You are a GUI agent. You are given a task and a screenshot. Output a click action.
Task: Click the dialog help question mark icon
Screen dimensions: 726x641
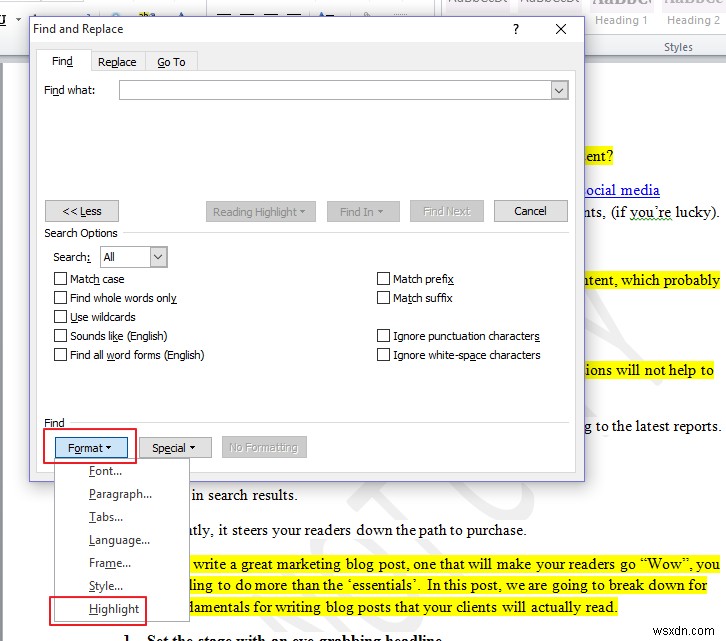pos(516,29)
